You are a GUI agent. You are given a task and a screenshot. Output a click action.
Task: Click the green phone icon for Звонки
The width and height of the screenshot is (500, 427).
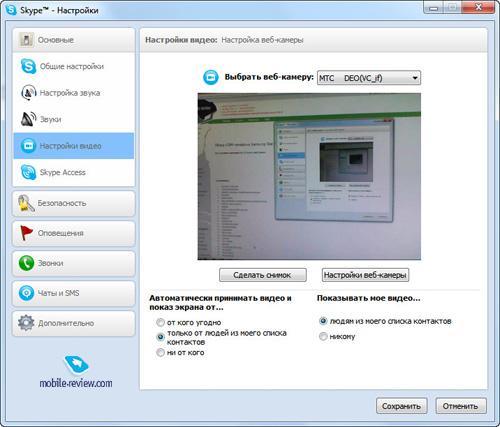point(26,263)
